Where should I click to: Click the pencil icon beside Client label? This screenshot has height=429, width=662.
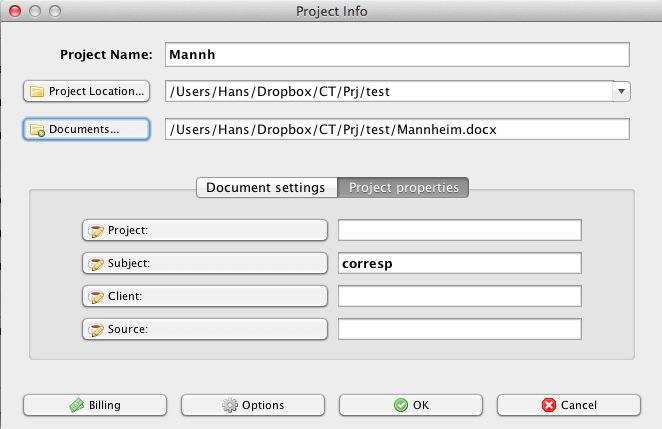pos(97,297)
